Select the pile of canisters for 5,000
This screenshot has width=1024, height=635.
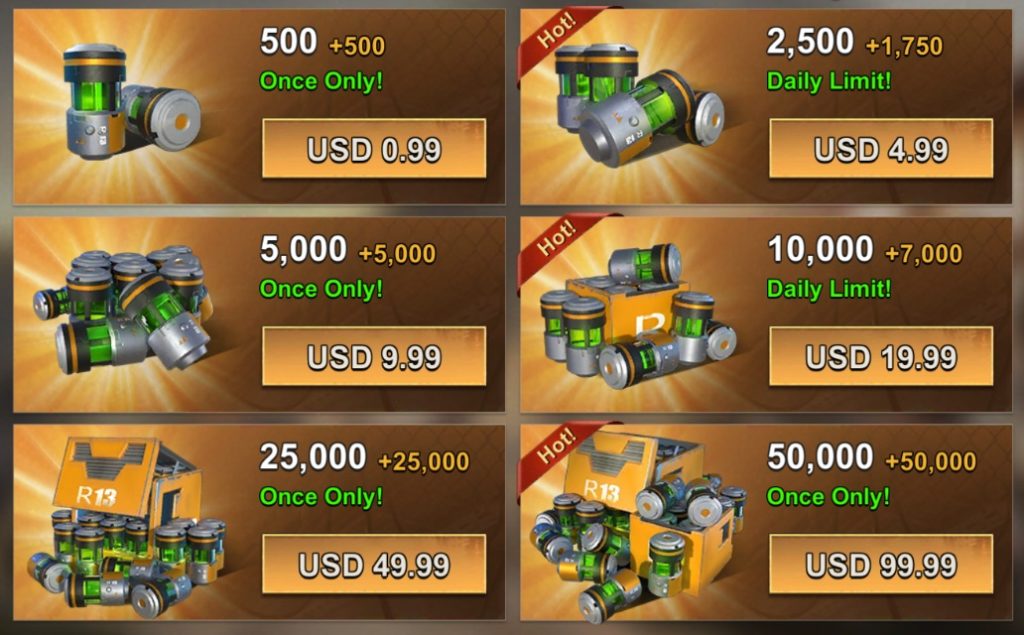point(123,310)
